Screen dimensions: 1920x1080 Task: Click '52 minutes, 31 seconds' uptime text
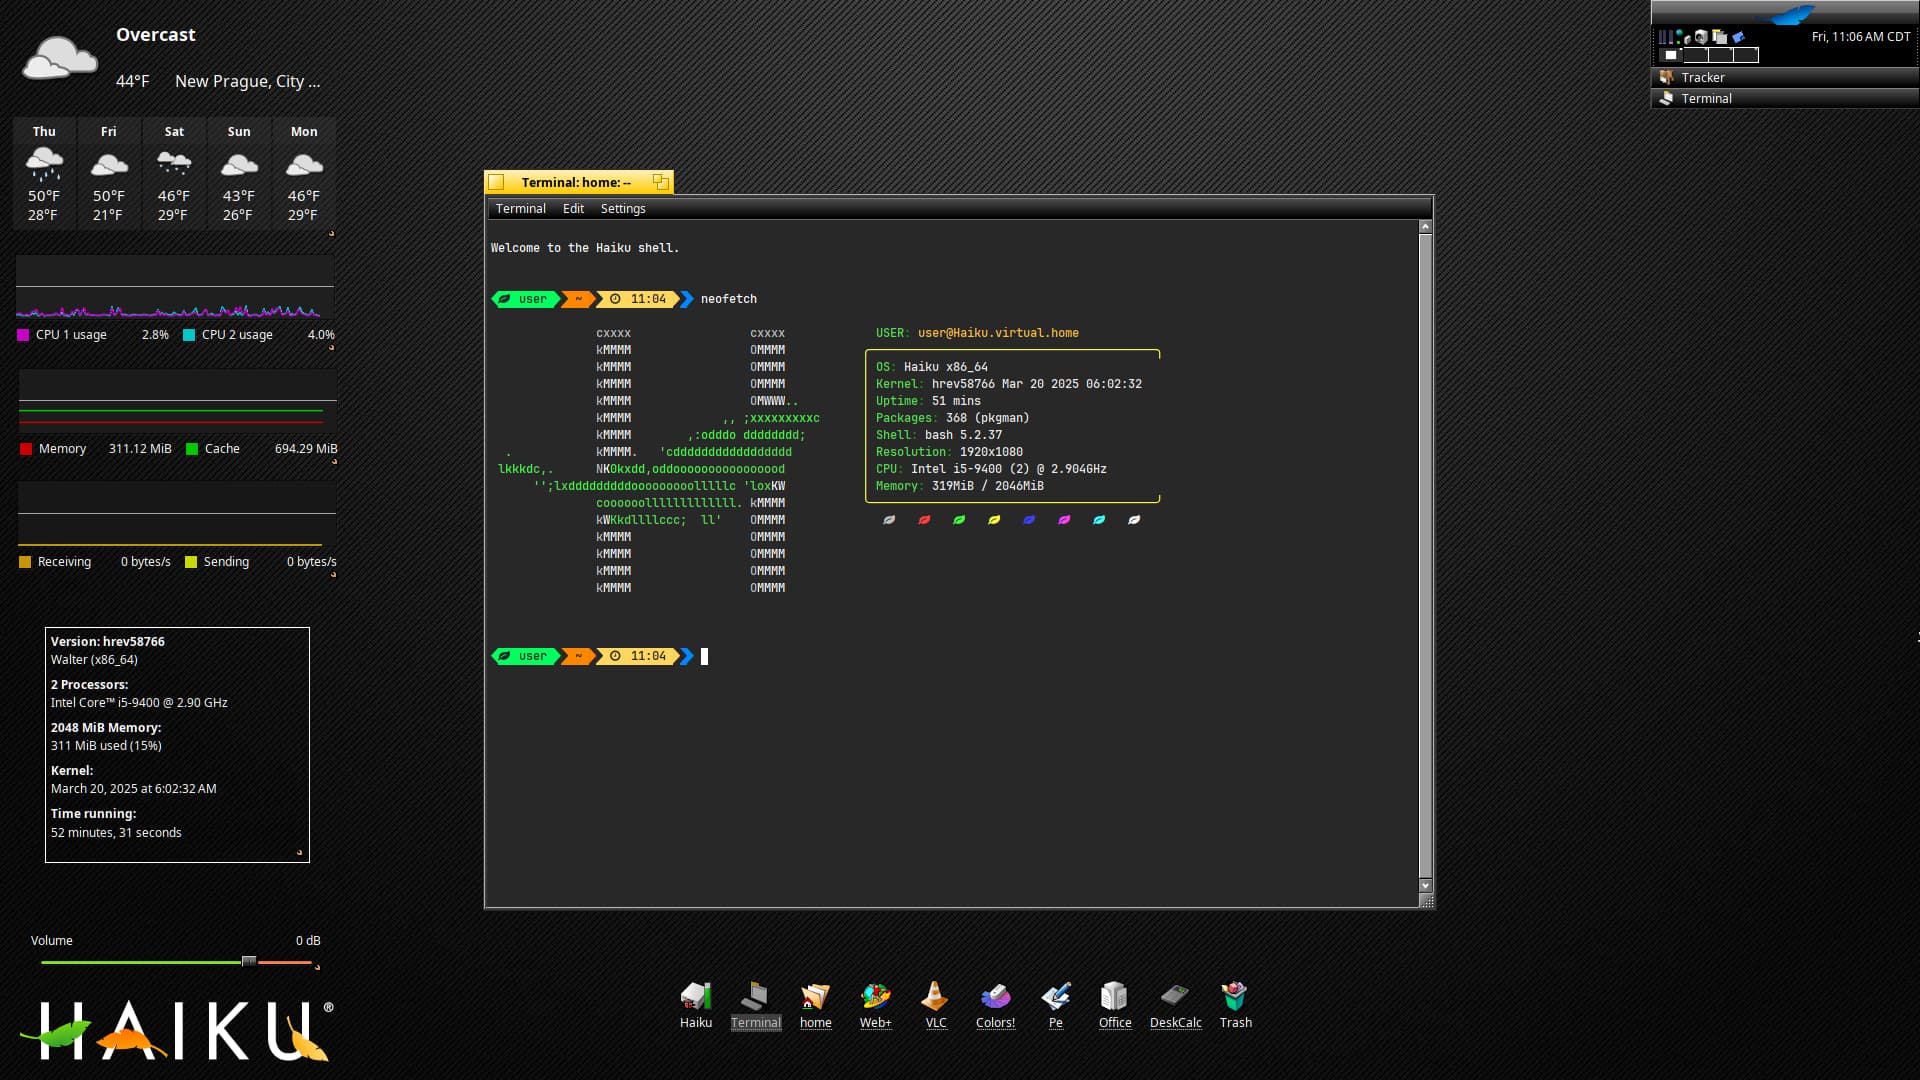[116, 832]
